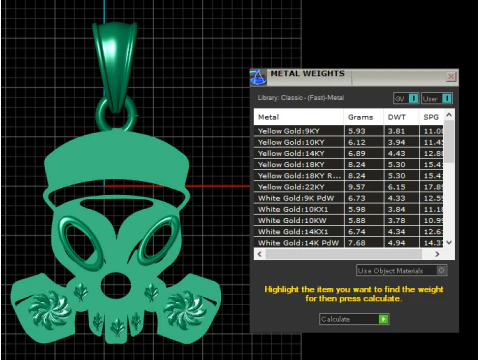Click the vertical scrollbar thumb

pyautogui.click(x=449, y=141)
